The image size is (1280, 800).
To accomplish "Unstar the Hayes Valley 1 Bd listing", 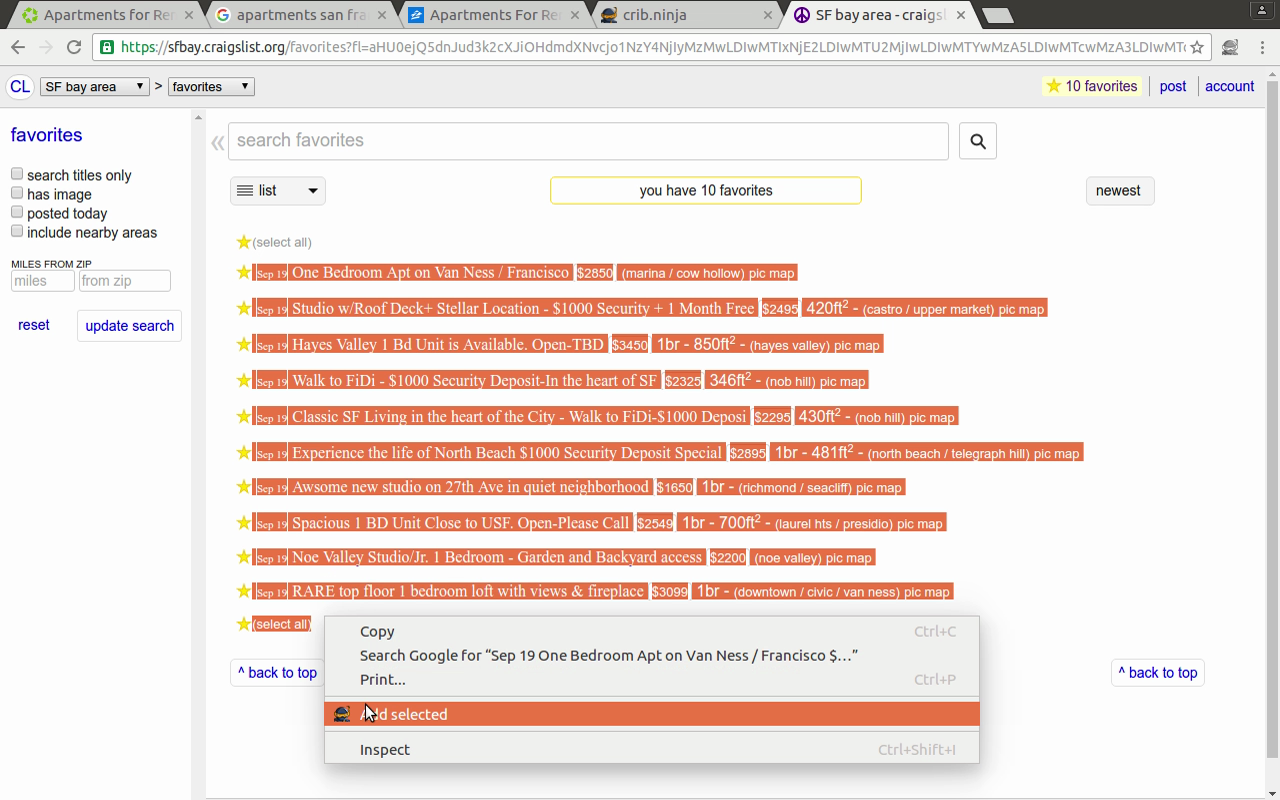I will click(243, 345).
